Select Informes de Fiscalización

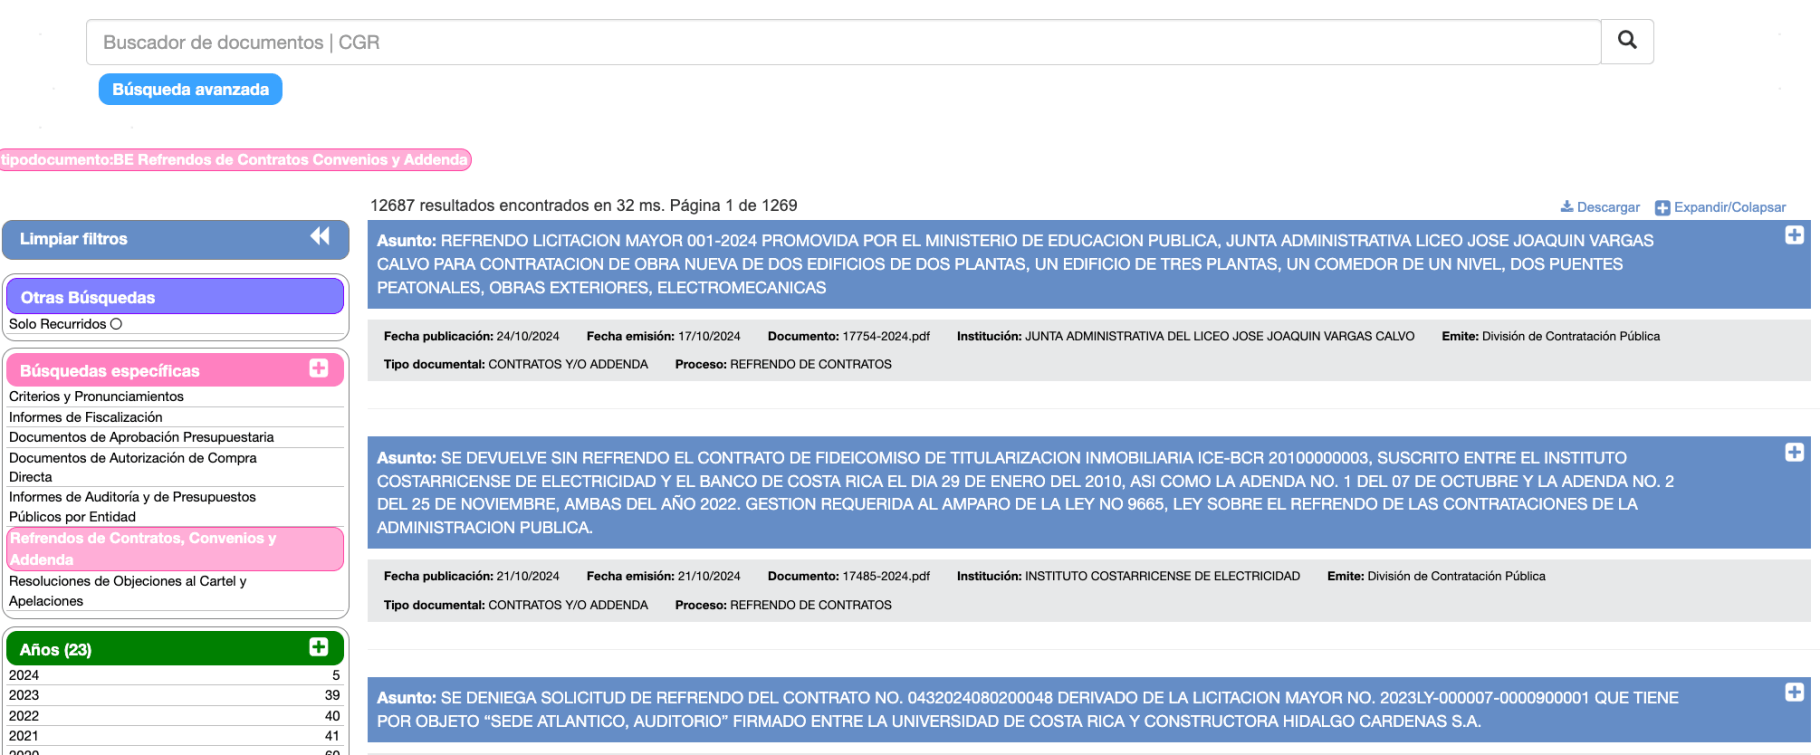[86, 417]
